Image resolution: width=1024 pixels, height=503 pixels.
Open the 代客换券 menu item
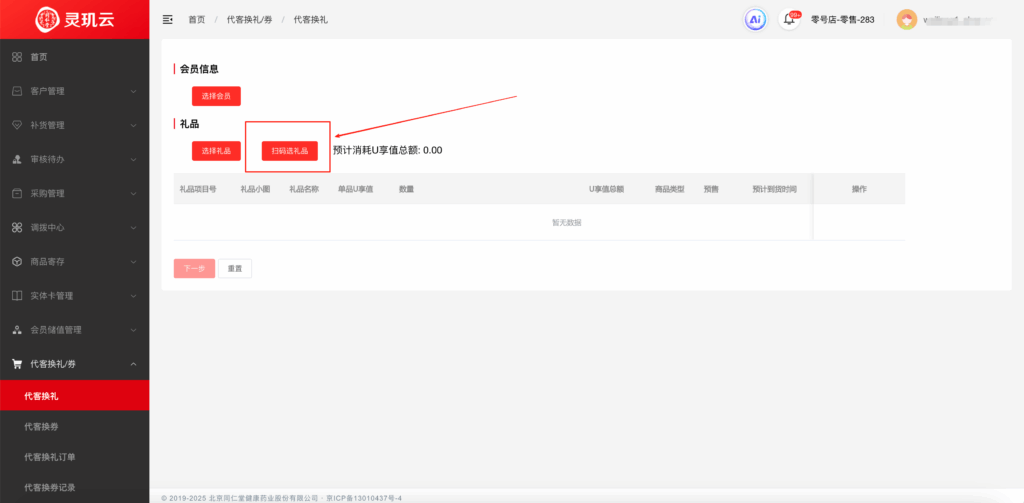click(x=42, y=427)
